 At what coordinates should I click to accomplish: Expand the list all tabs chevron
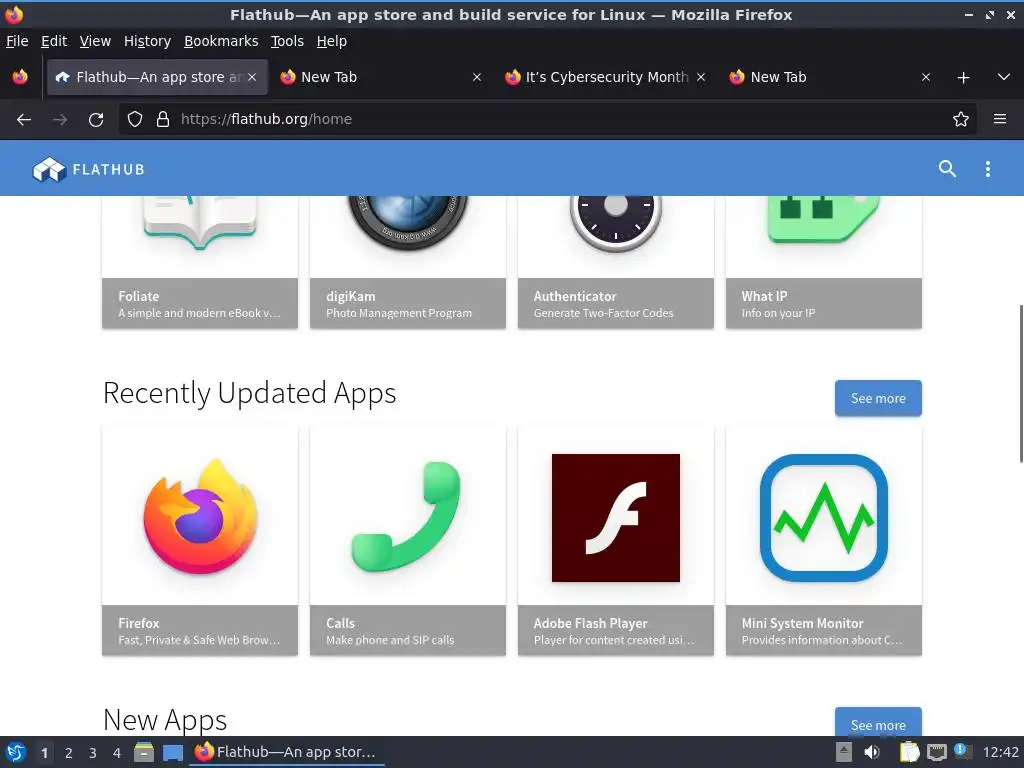tap(1003, 77)
